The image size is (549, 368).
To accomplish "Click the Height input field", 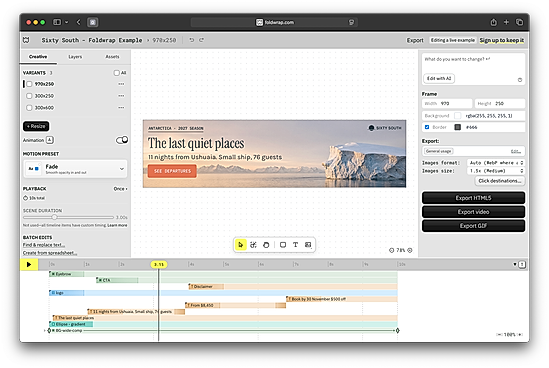I will (500, 104).
